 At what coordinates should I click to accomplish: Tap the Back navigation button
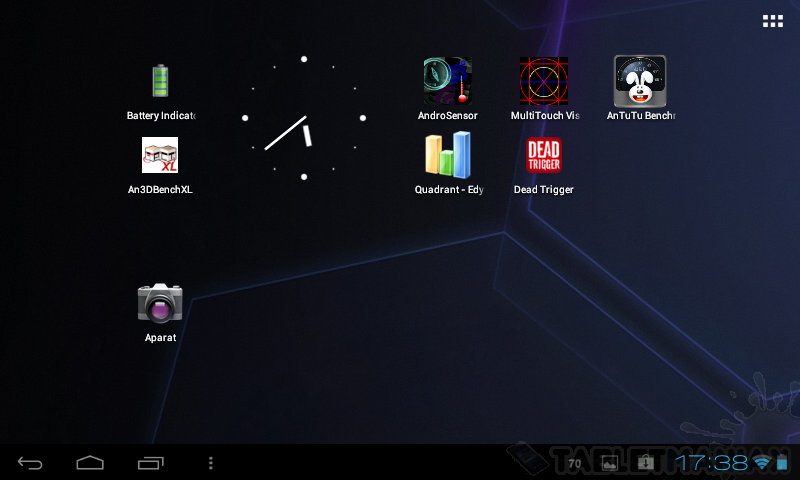pyautogui.click(x=30, y=463)
